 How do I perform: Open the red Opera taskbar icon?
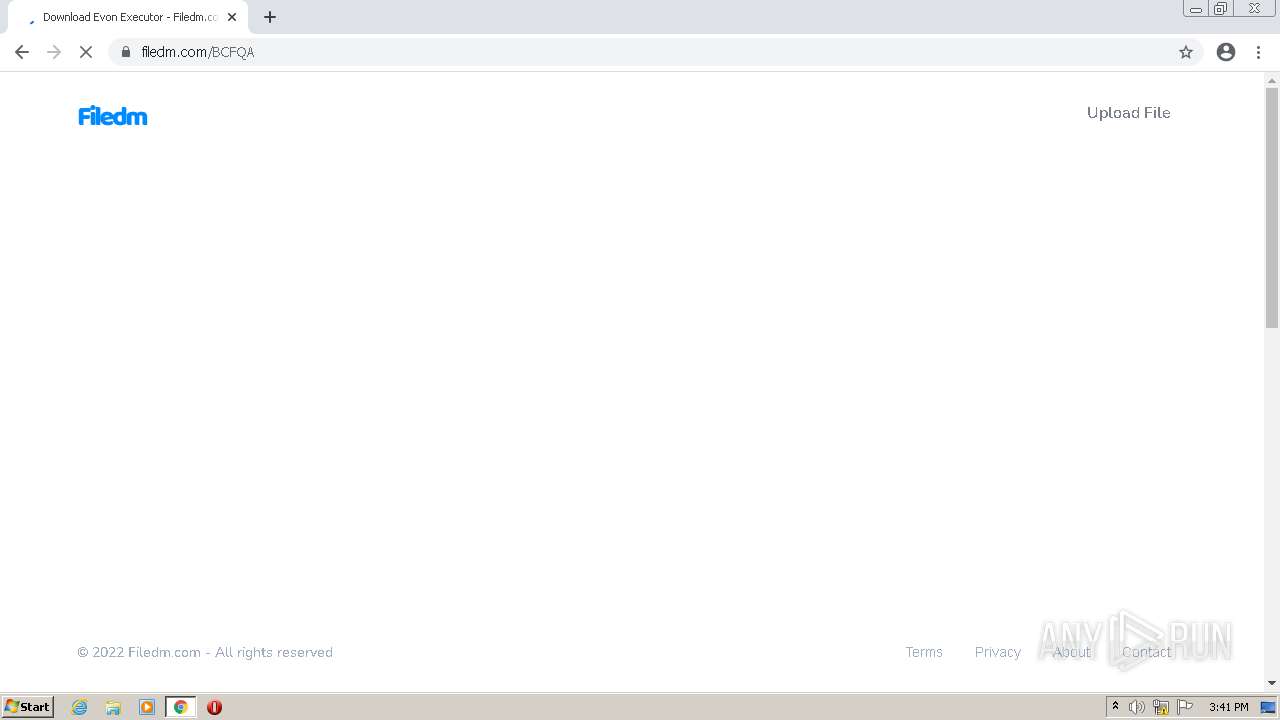(x=214, y=707)
